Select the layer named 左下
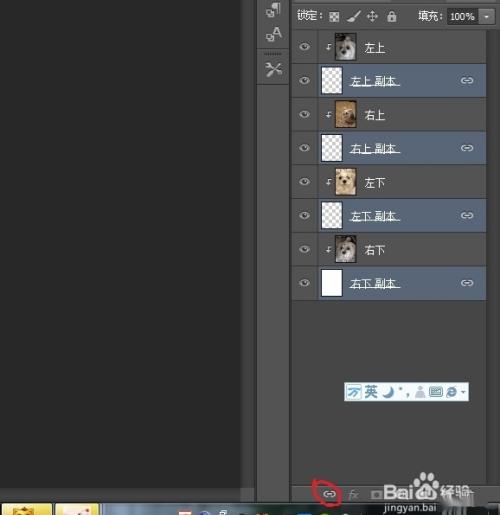The height and width of the screenshot is (515, 500). click(x=375, y=183)
